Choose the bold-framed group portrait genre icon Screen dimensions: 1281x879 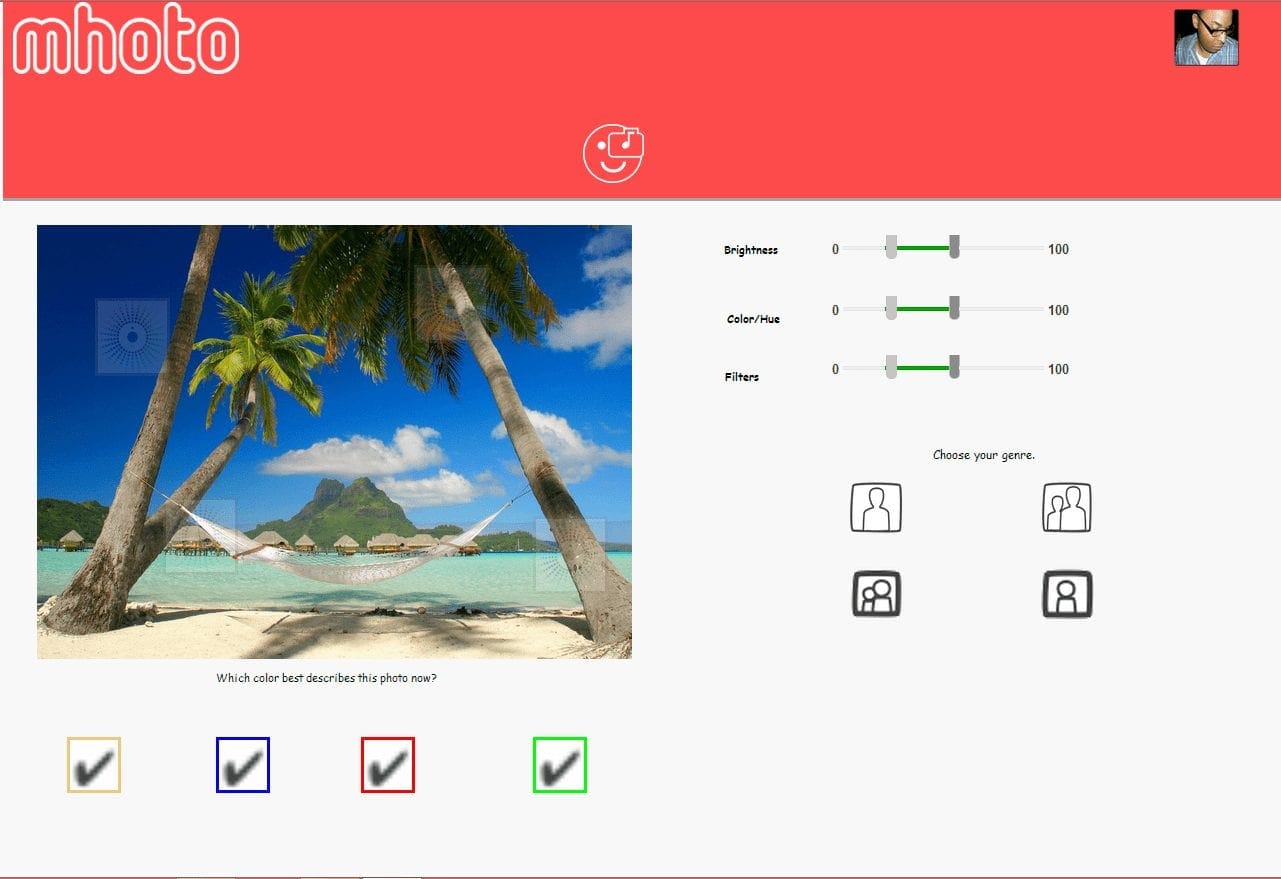pyautogui.click(x=876, y=594)
